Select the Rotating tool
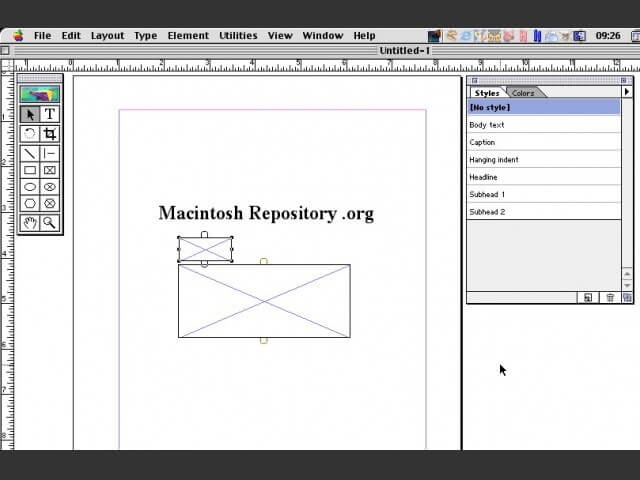This screenshot has height=480, width=640. point(30,134)
